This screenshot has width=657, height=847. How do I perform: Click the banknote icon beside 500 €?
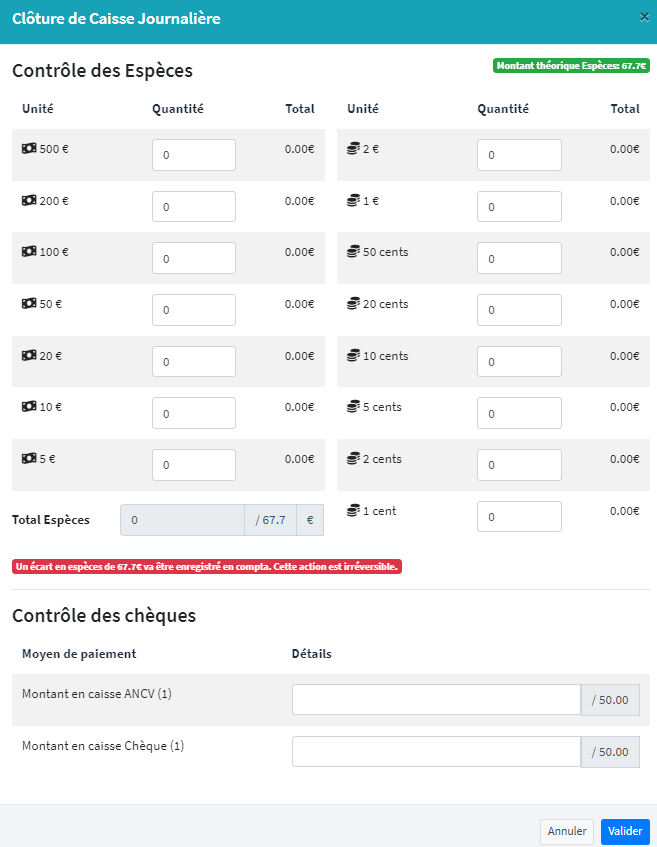(29, 149)
